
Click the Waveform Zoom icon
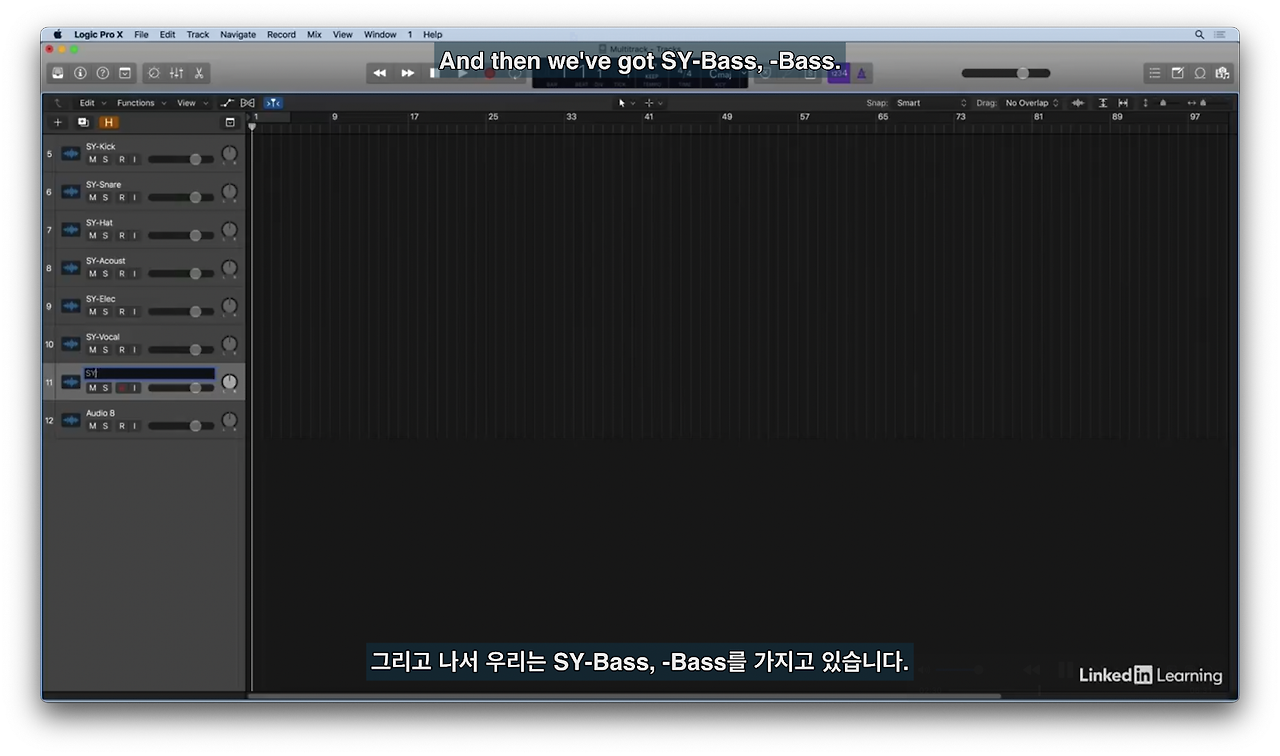point(1078,103)
